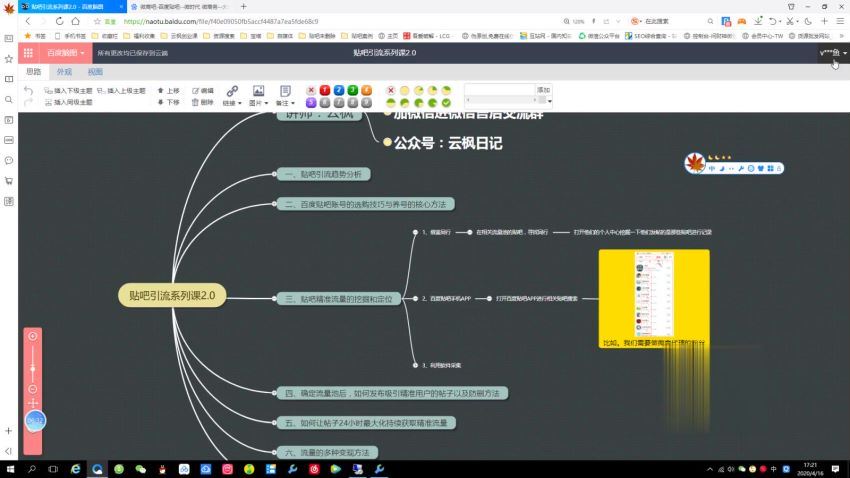This screenshot has height=478, width=850.
Task: Click the insert sibling topic button (插入同级主题)
Action: tap(68, 102)
